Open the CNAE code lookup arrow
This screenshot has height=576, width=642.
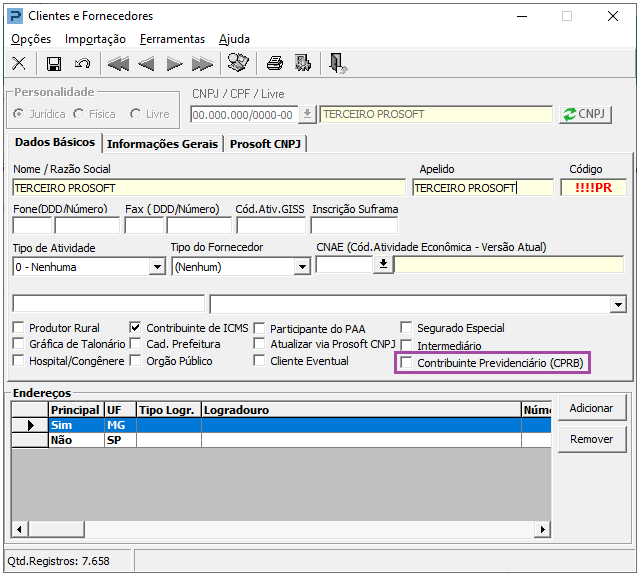(x=384, y=265)
